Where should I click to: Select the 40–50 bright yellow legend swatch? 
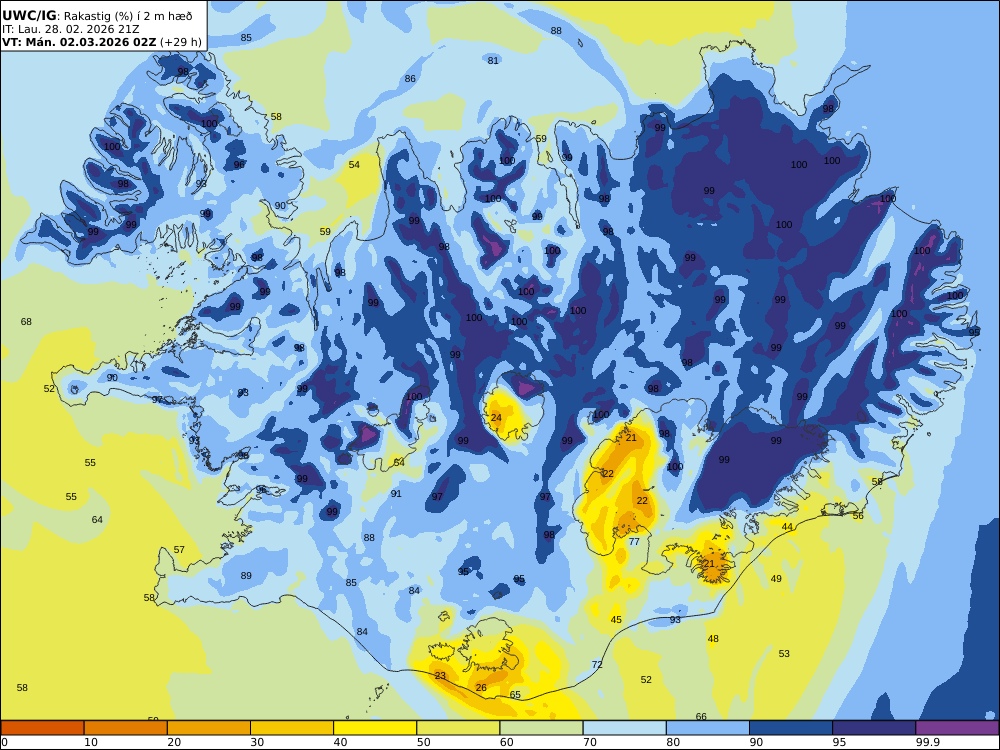pos(375,728)
